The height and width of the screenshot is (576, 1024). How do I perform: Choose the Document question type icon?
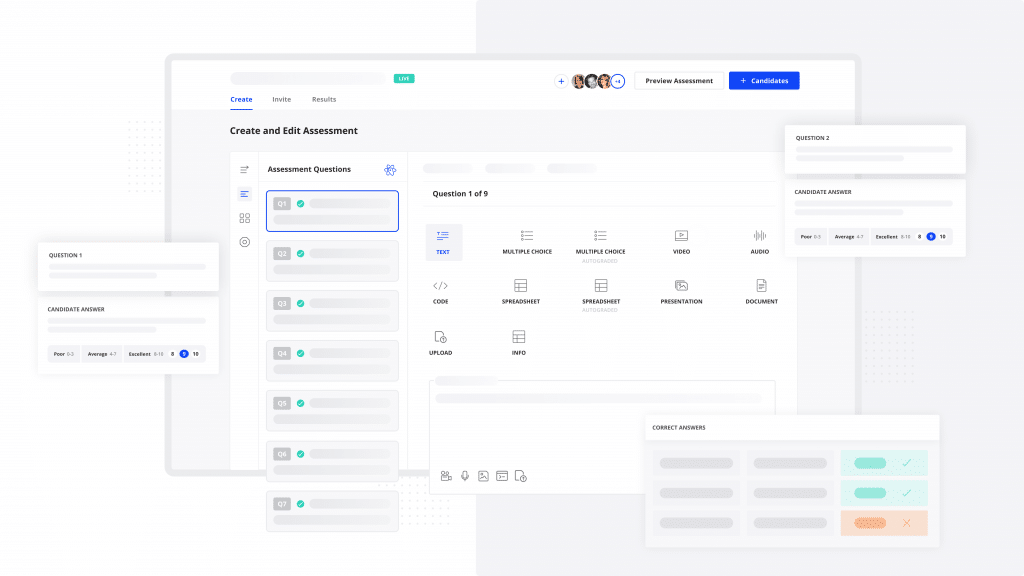(x=761, y=285)
